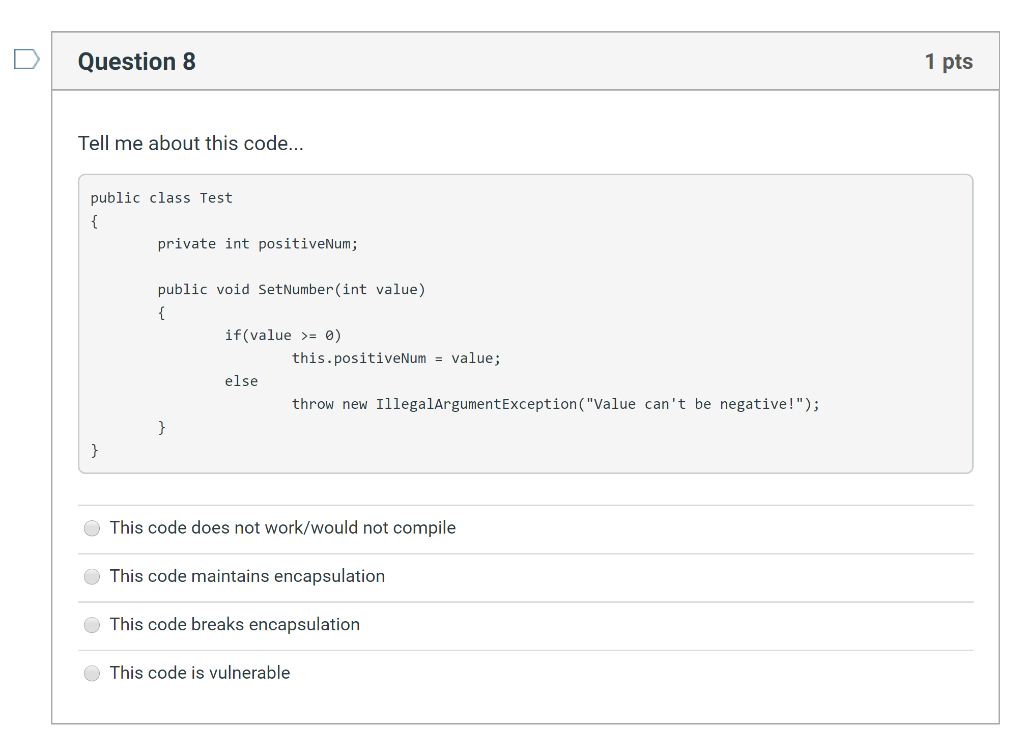Click the 'else' keyword in the code
The image size is (1024, 752).
tap(241, 381)
